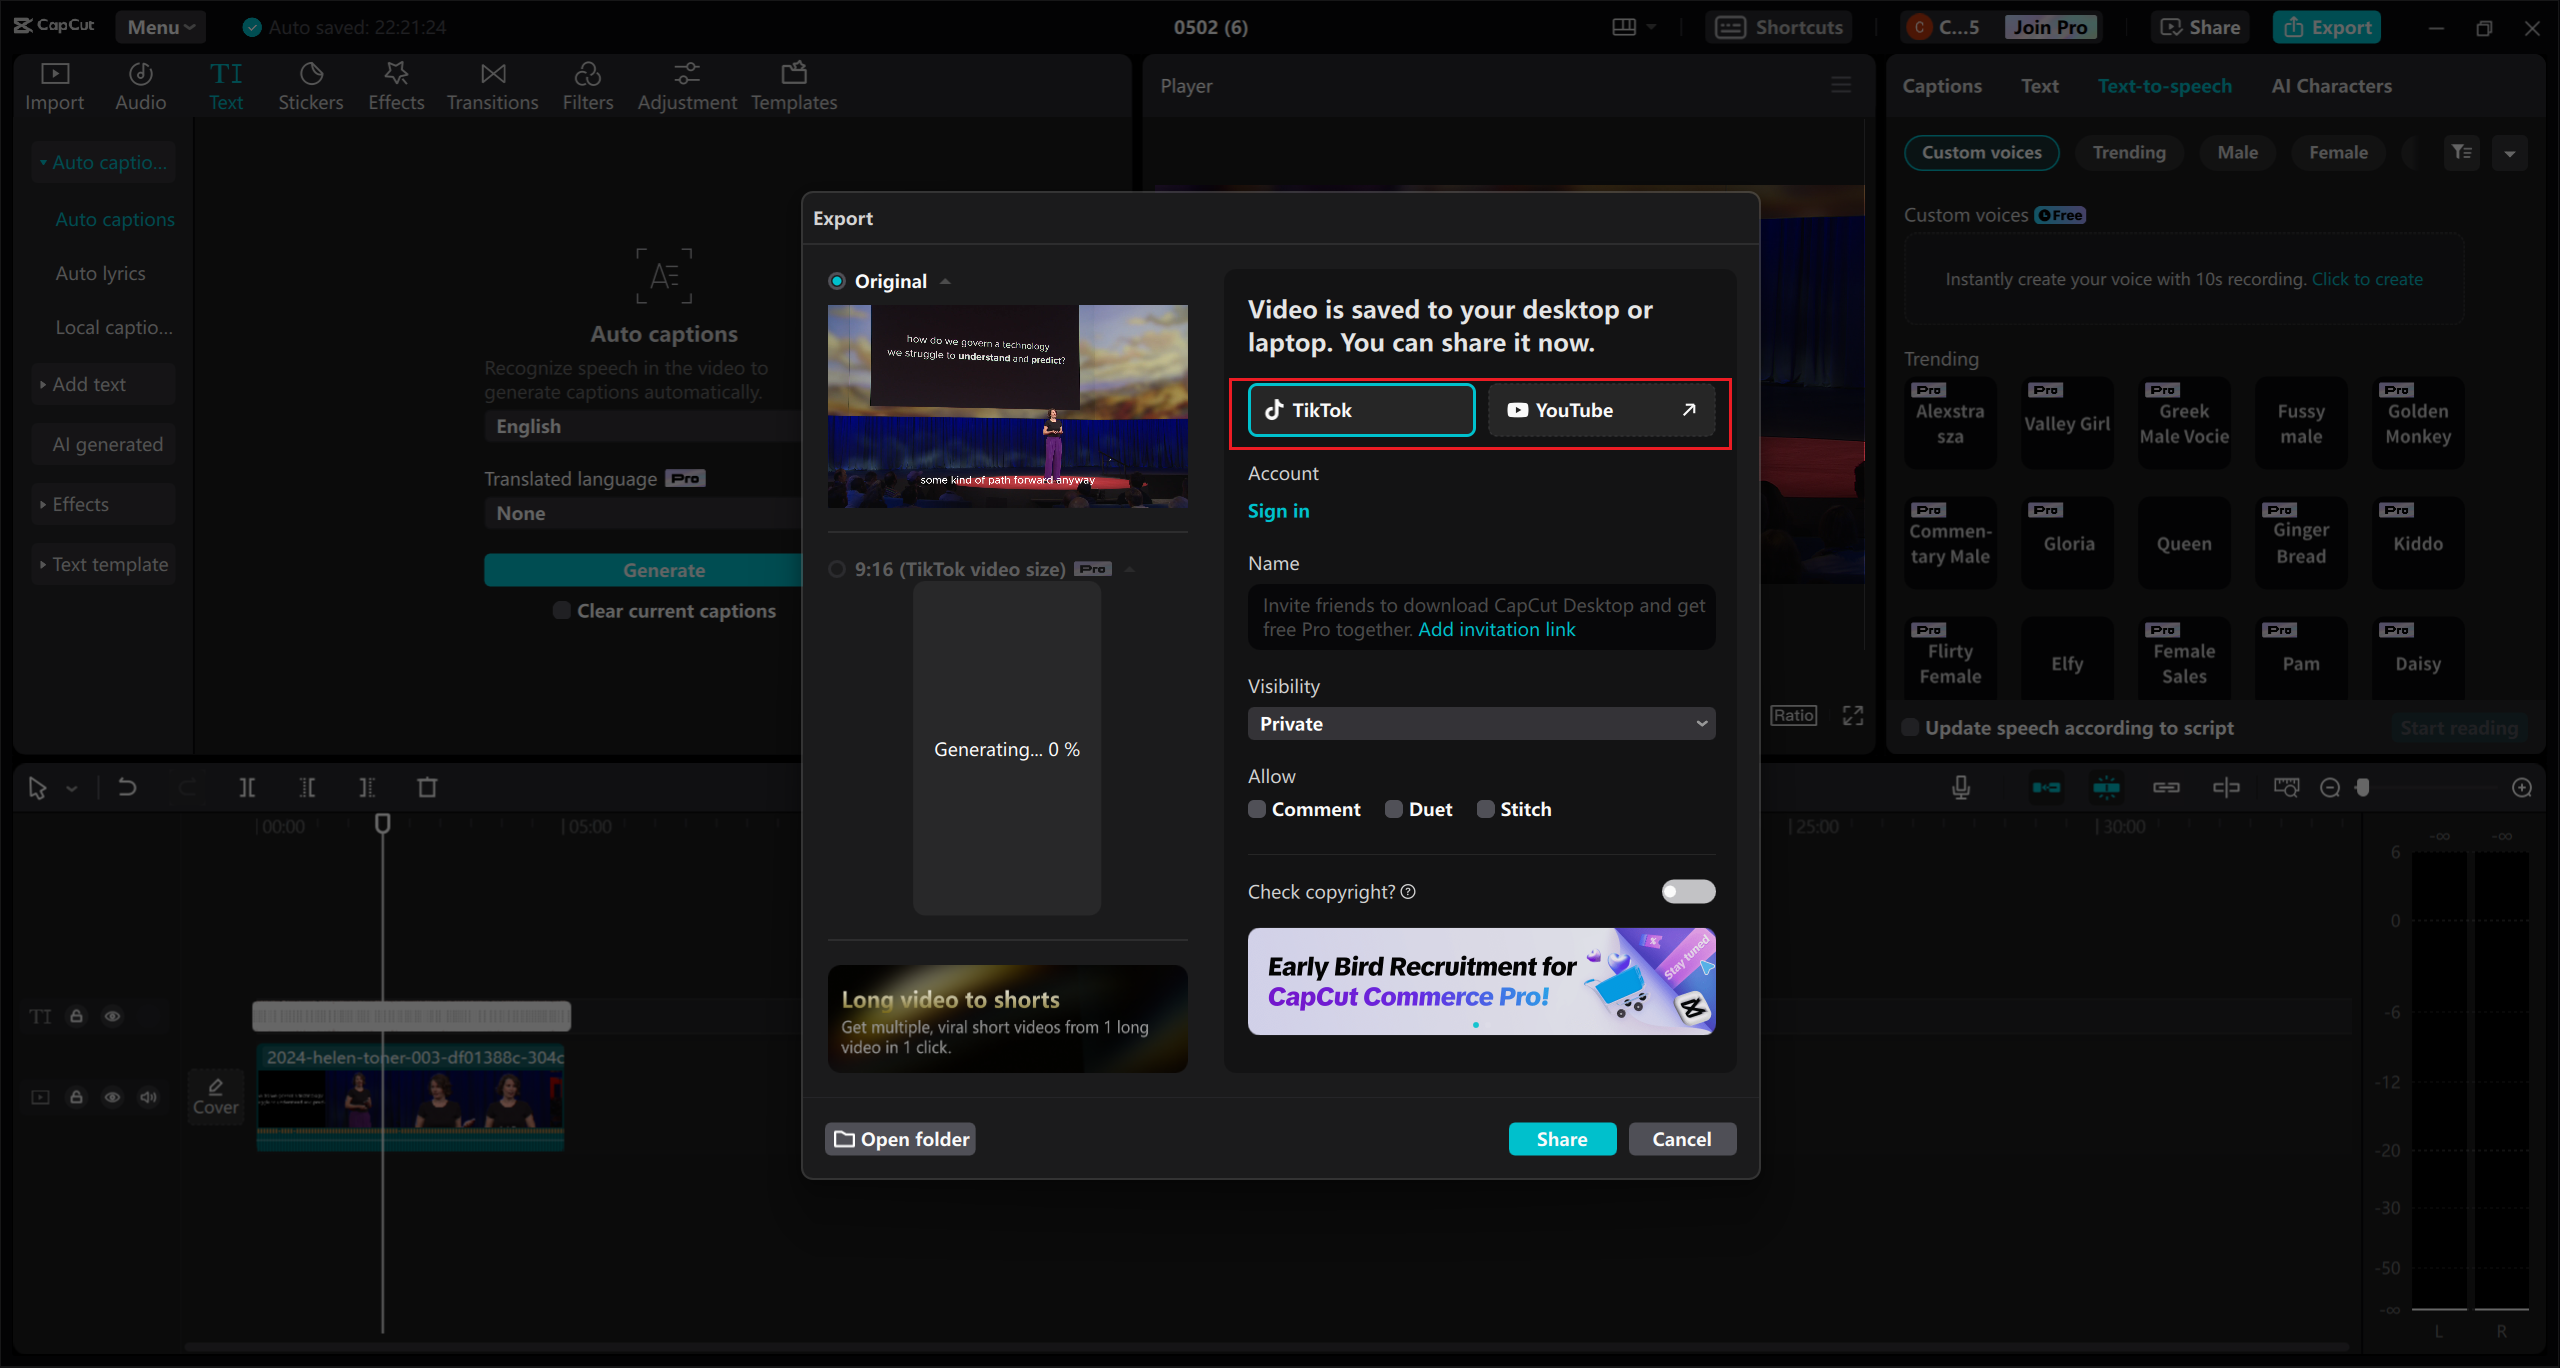Click the fullscreen icon in player
Image resolution: width=2560 pixels, height=1368 pixels.
[1853, 715]
